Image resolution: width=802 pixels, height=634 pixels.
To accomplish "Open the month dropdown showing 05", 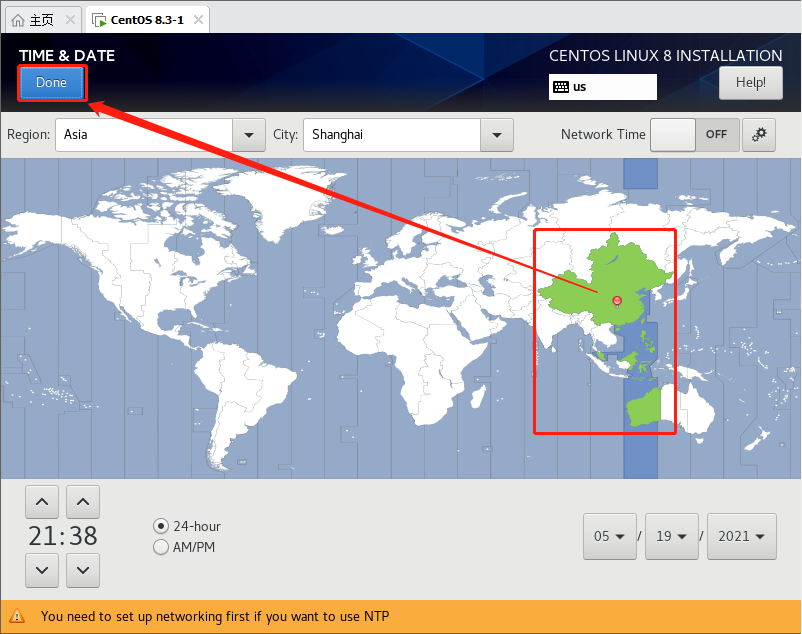I will (610, 536).
